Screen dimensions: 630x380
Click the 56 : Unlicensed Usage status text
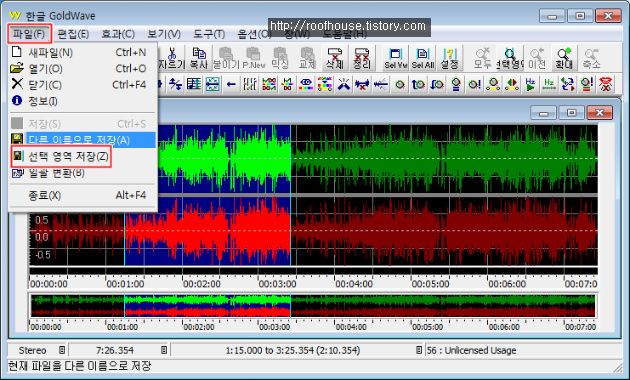coord(471,350)
